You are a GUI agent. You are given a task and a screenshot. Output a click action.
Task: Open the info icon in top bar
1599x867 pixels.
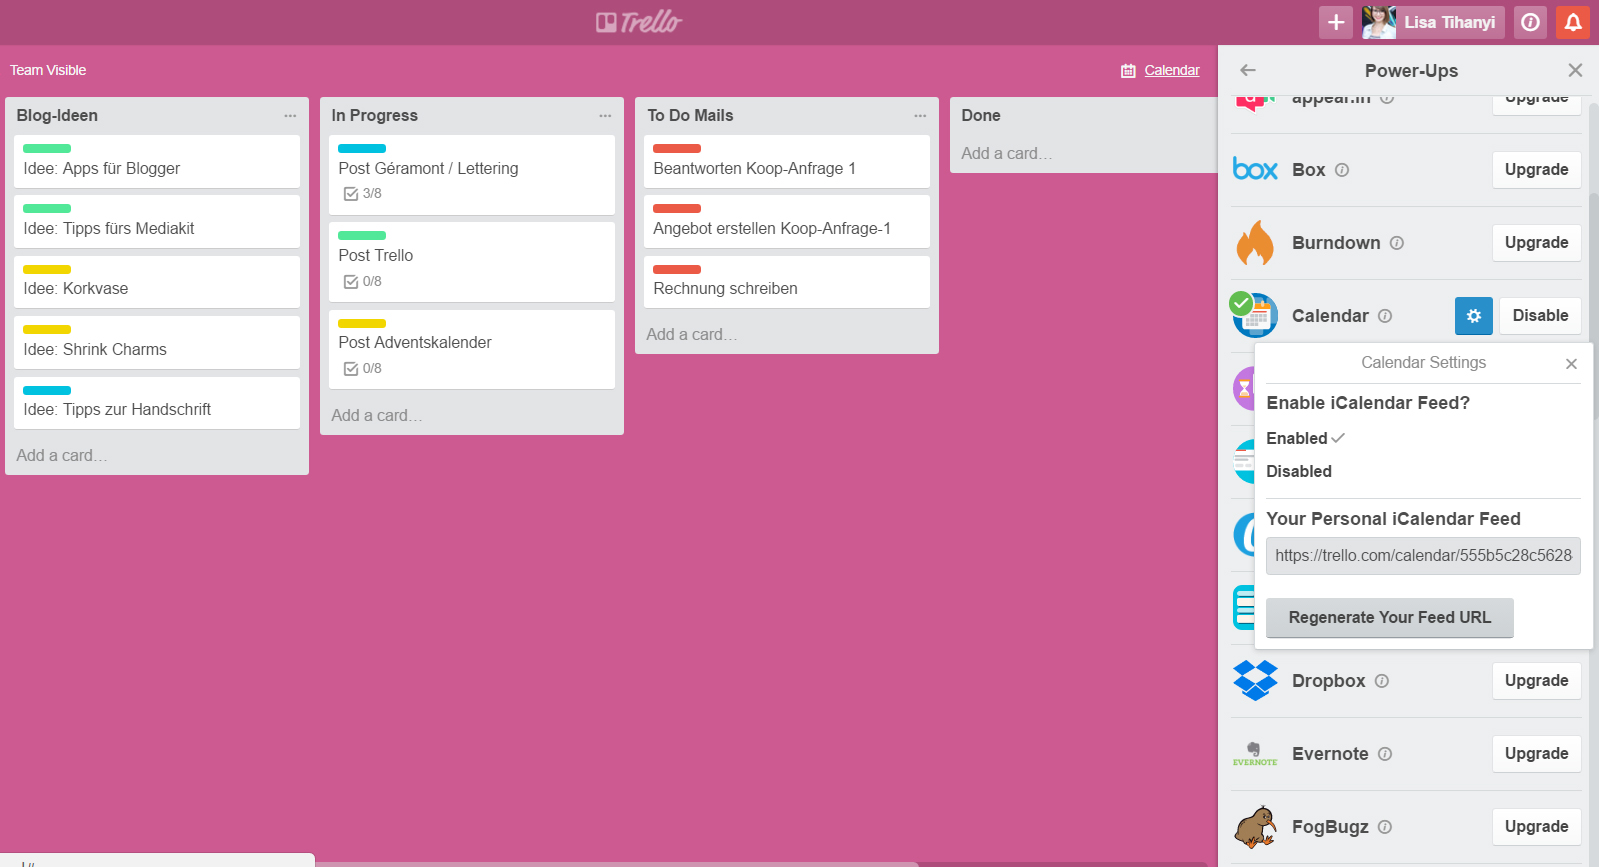click(1530, 22)
